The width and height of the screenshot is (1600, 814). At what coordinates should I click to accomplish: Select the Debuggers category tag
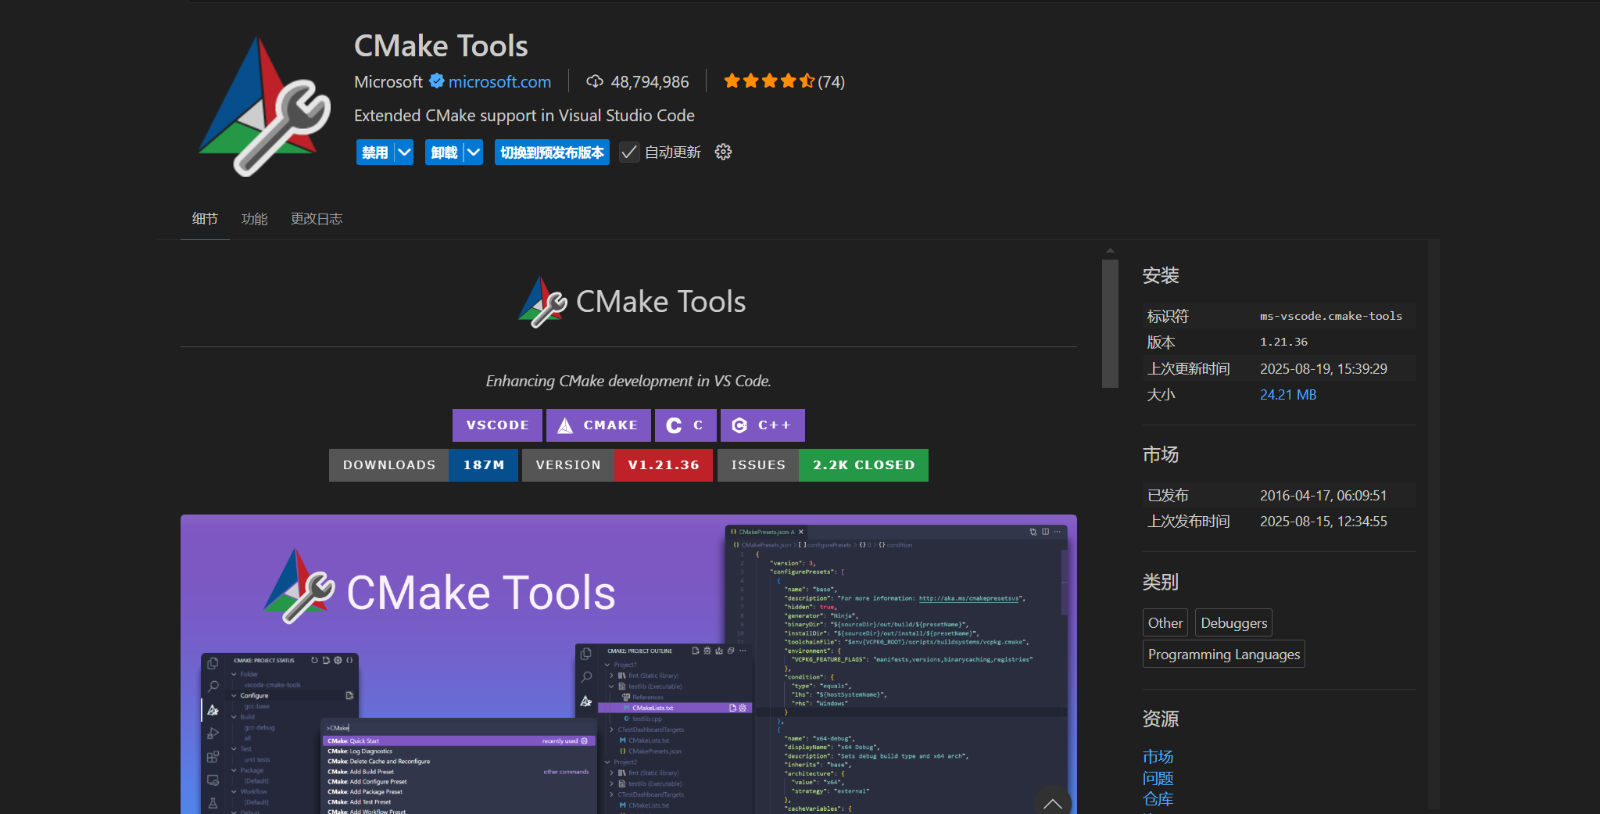[x=1233, y=623]
